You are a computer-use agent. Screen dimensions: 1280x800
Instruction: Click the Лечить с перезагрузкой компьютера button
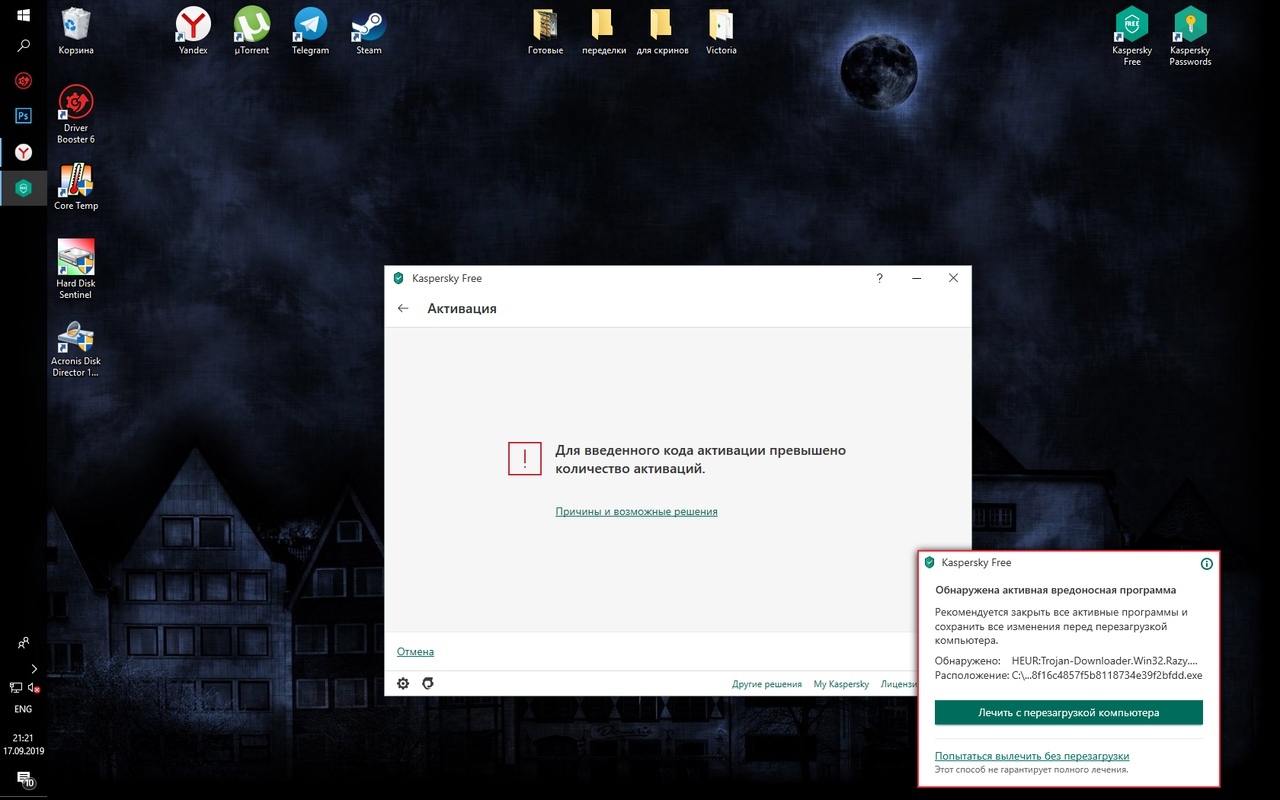pos(1069,713)
